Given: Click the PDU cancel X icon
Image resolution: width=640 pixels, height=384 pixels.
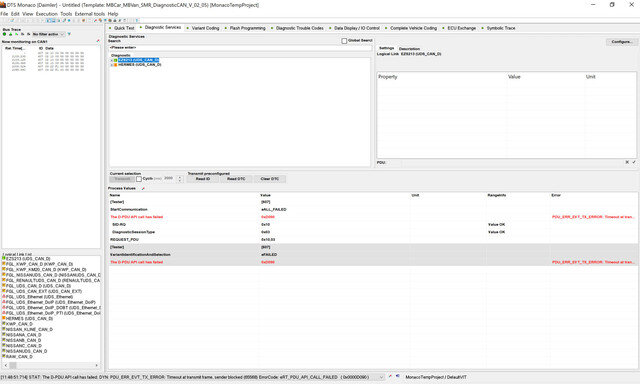Looking at the screenshot, I should [x=627, y=162].
